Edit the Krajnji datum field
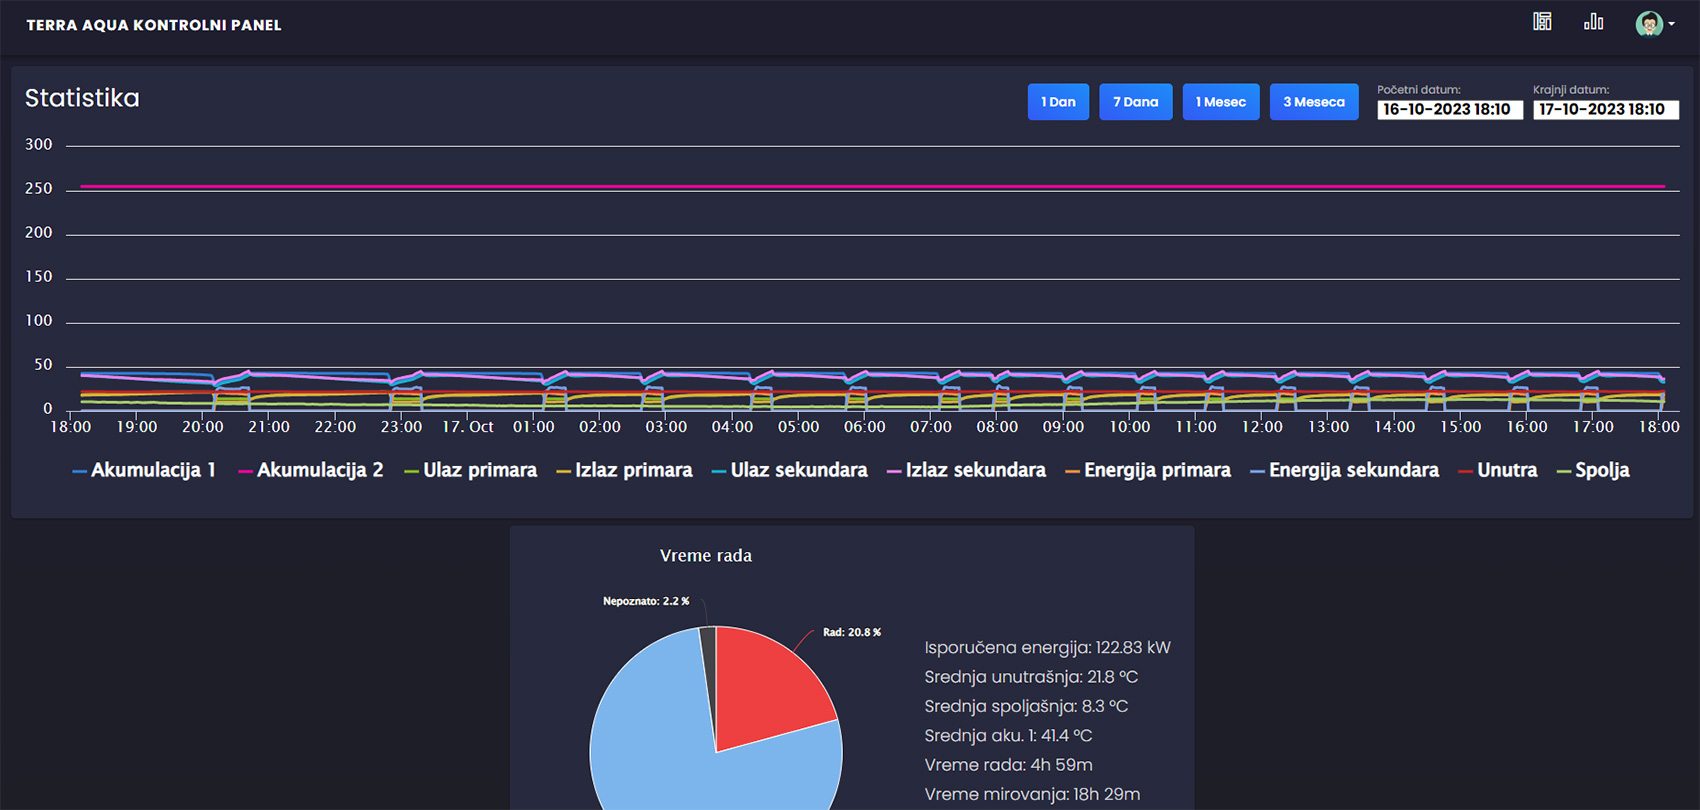The width and height of the screenshot is (1700, 810). (1606, 109)
